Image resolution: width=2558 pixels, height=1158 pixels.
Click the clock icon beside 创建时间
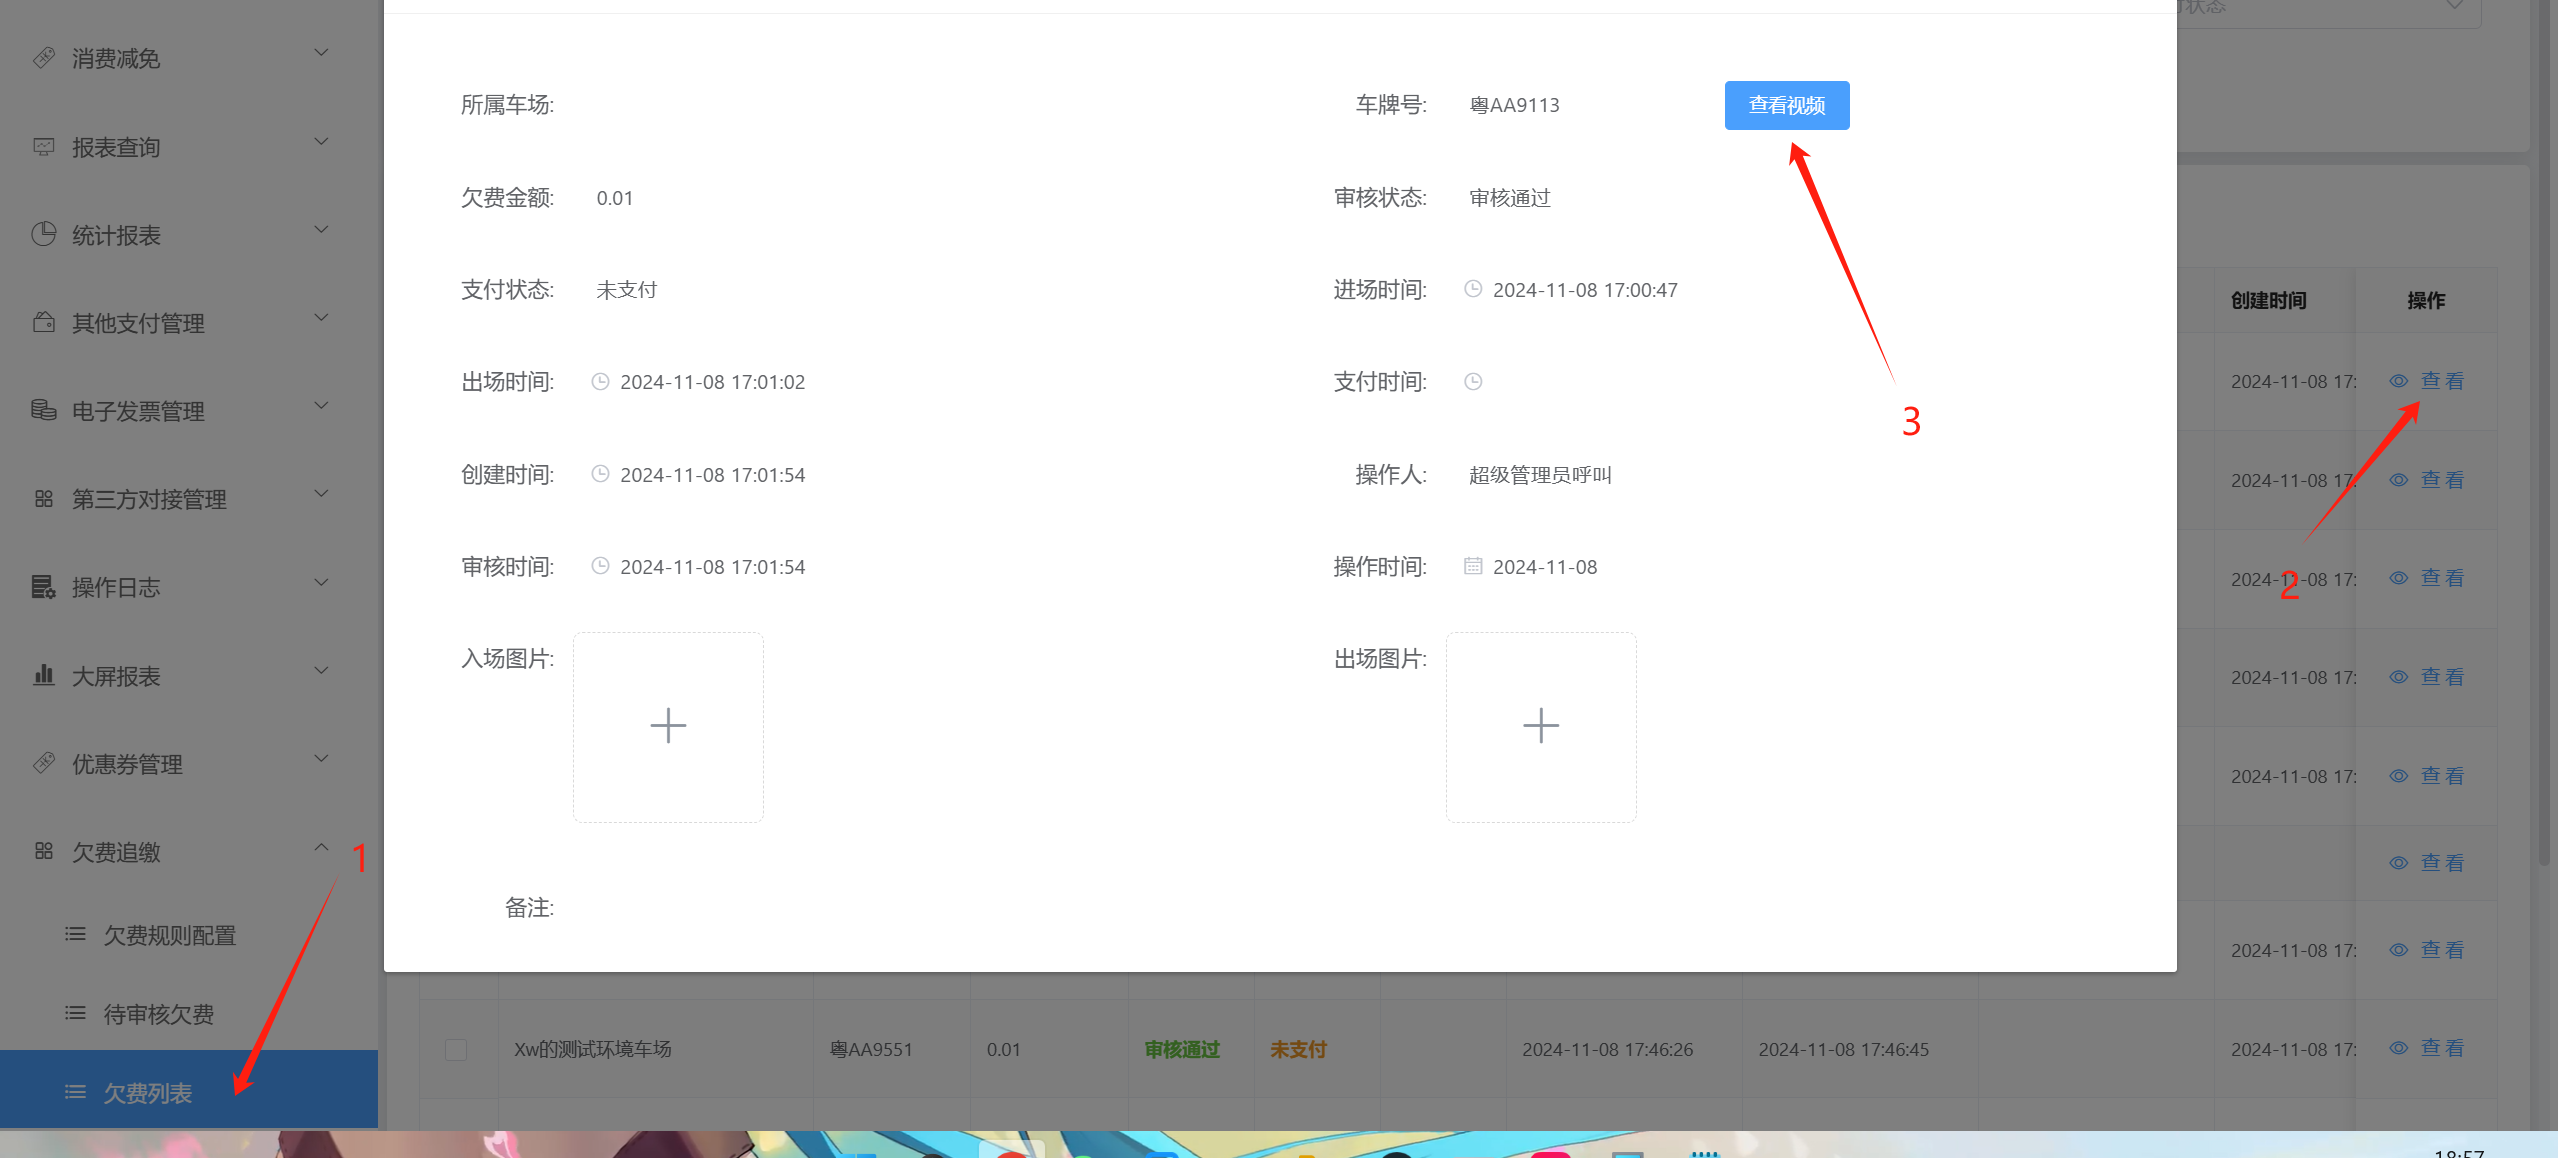pos(600,474)
